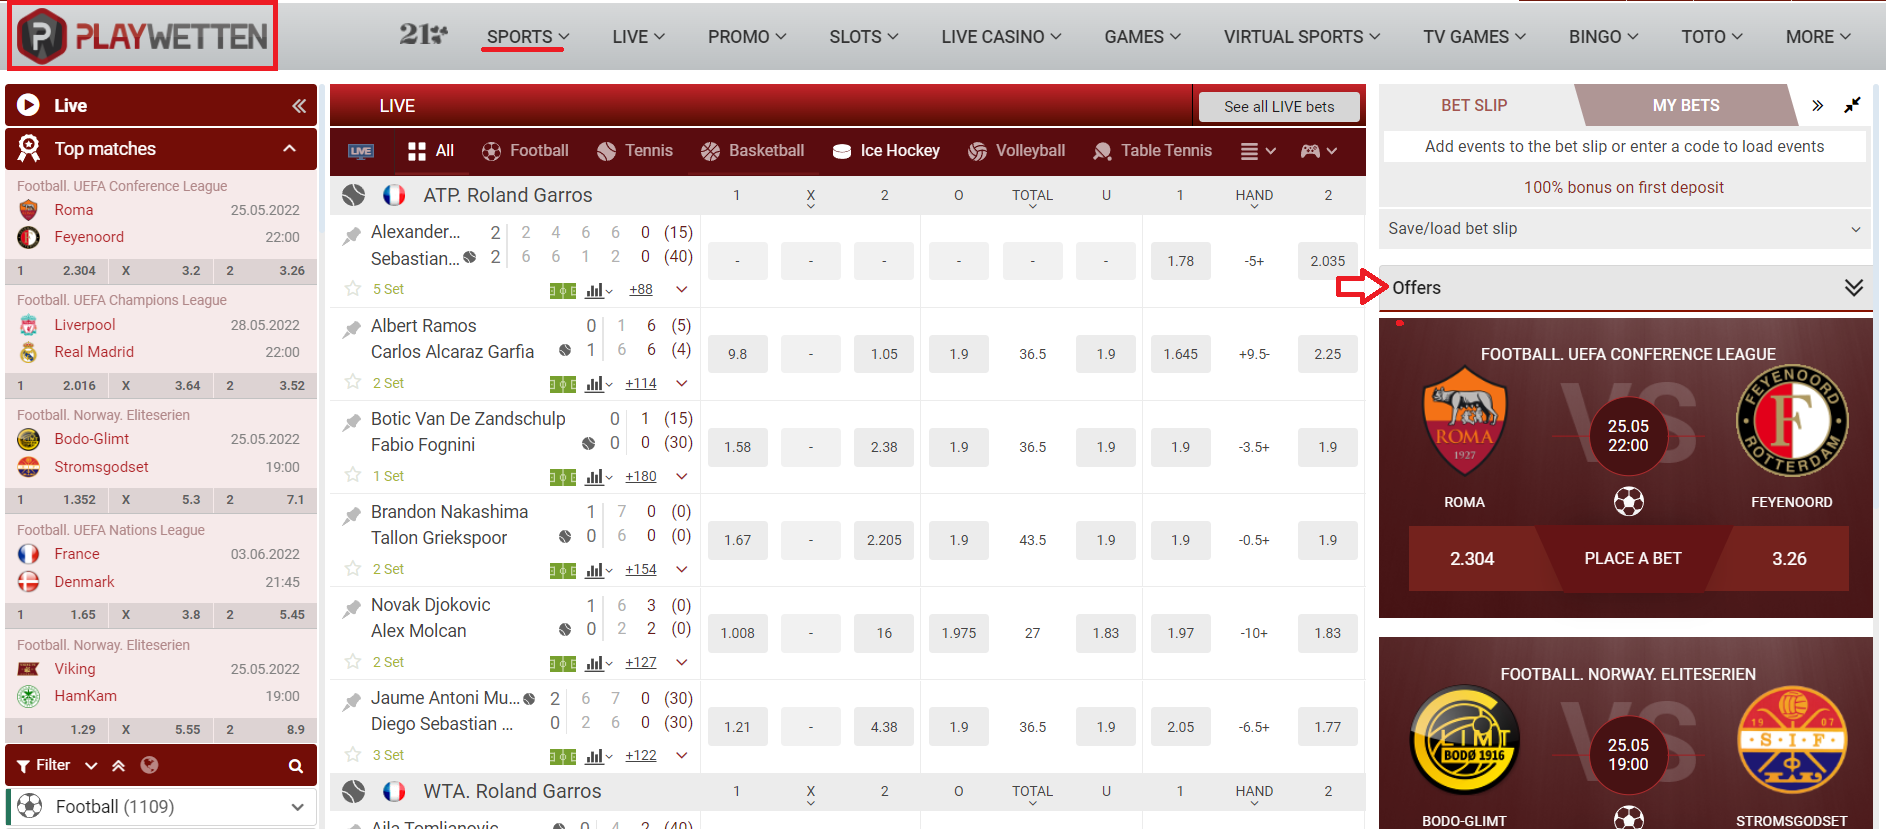Viewport: 1886px width, 829px height.
Task: Open +88 more markets link
Action: click(x=641, y=290)
